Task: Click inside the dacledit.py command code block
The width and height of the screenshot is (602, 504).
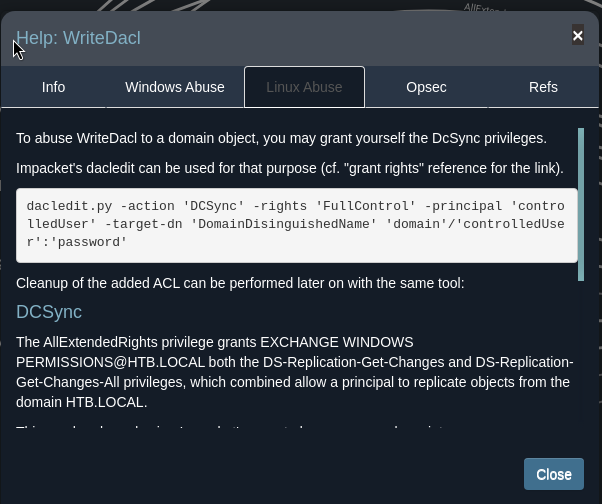Action: pyautogui.click(x=297, y=224)
